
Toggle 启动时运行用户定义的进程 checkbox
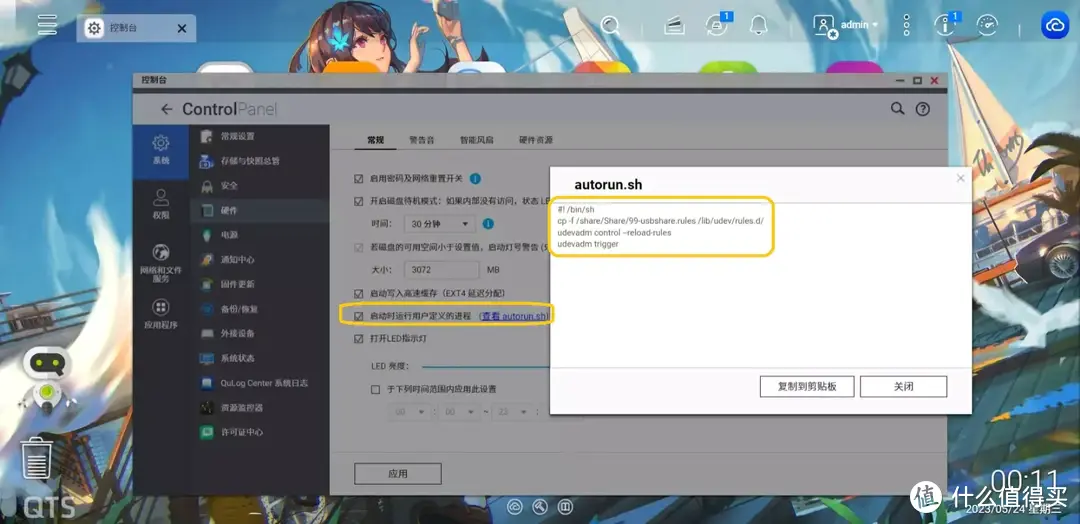[358, 316]
